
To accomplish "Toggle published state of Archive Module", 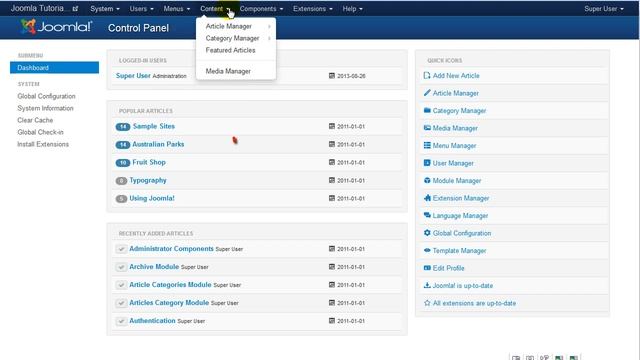I will [x=121, y=267].
